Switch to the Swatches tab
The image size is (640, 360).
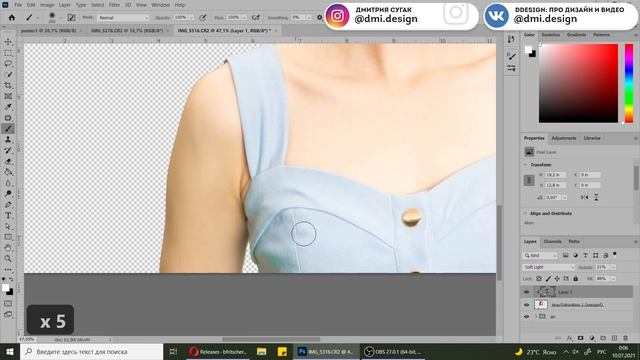551,35
